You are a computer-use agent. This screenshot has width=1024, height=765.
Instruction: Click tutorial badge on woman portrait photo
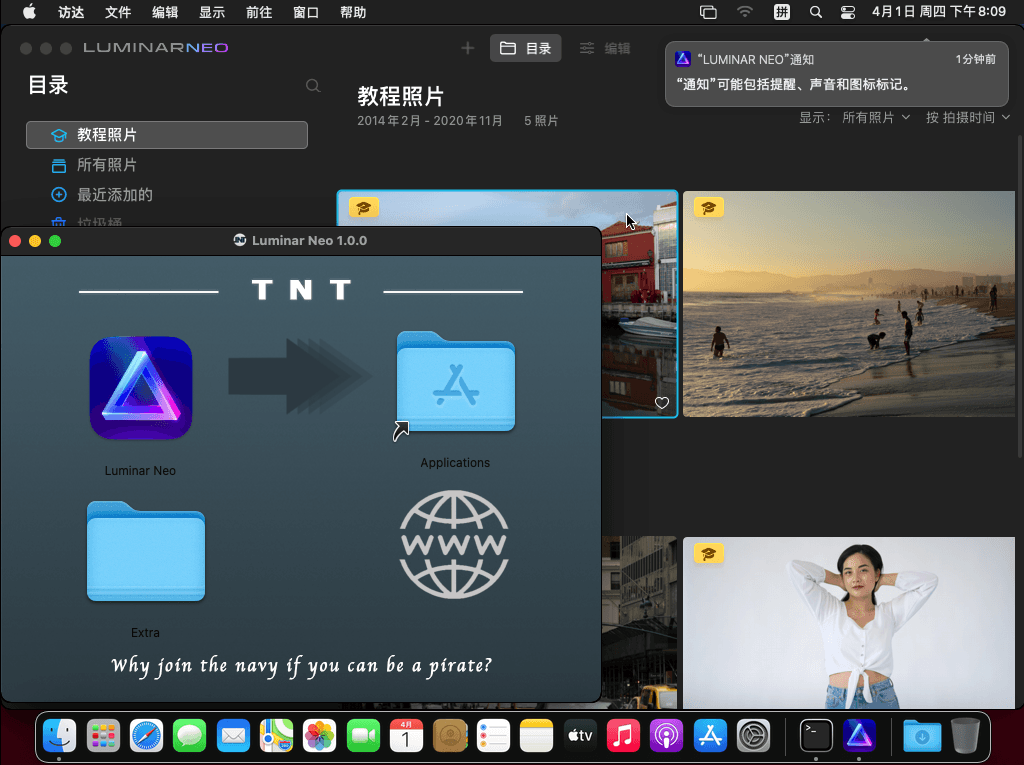point(709,554)
